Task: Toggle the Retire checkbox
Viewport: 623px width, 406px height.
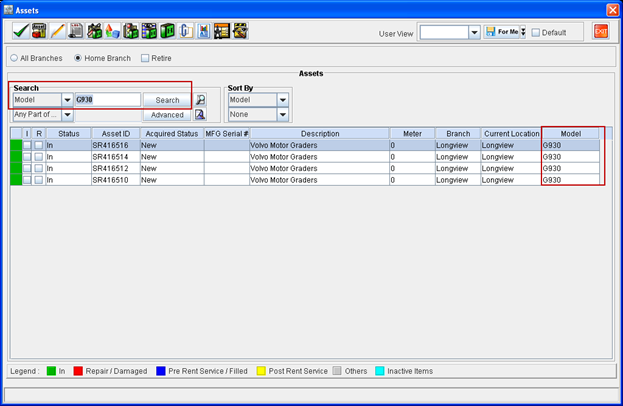Action: pos(145,58)
